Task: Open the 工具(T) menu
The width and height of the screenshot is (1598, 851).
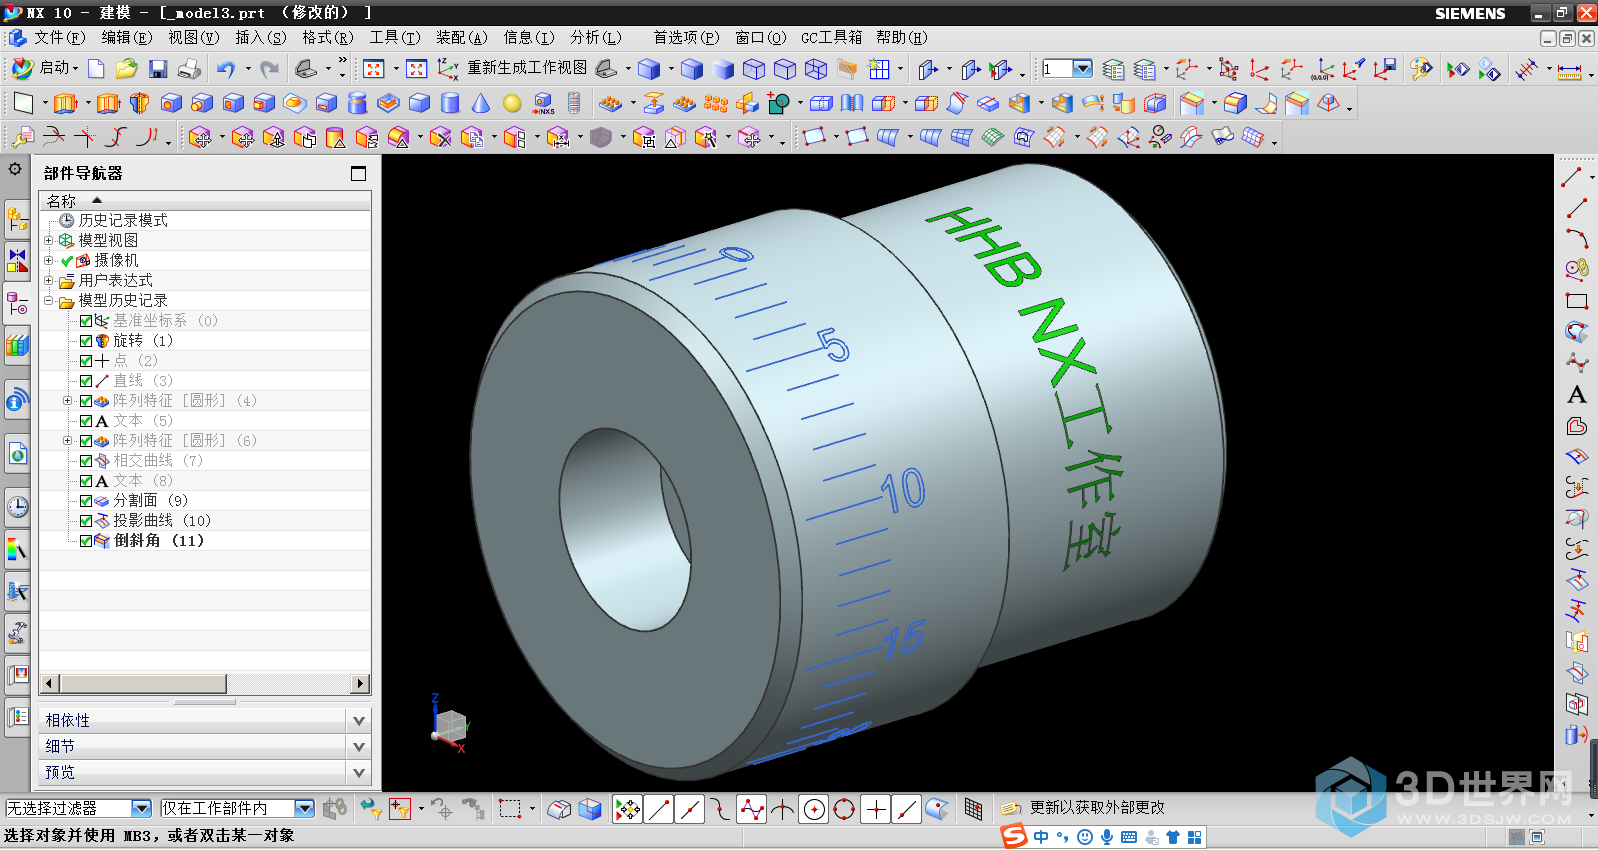Action: pyautogui.click(x=394, y=37)
